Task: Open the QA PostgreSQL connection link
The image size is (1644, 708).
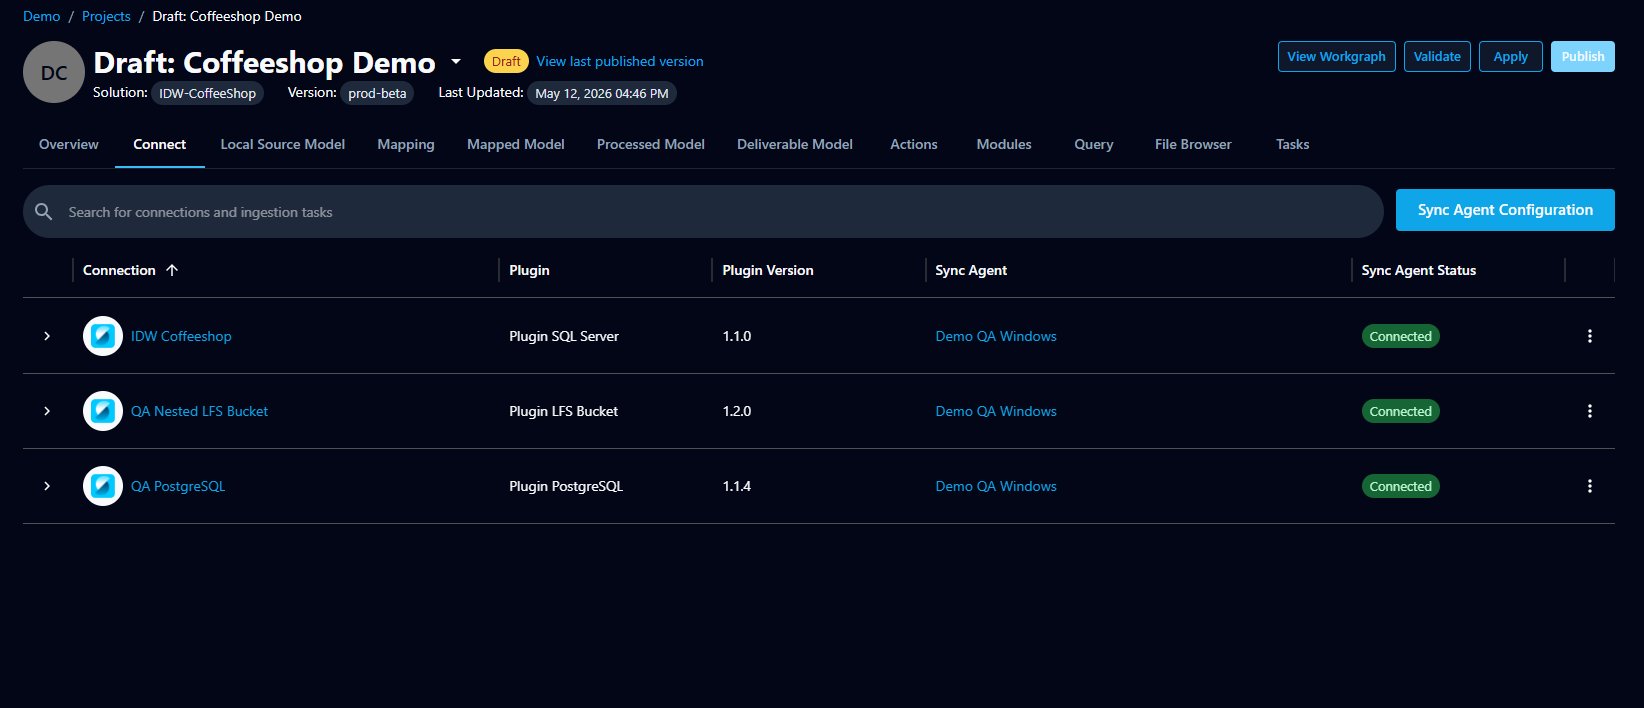Action: [178, 486]
